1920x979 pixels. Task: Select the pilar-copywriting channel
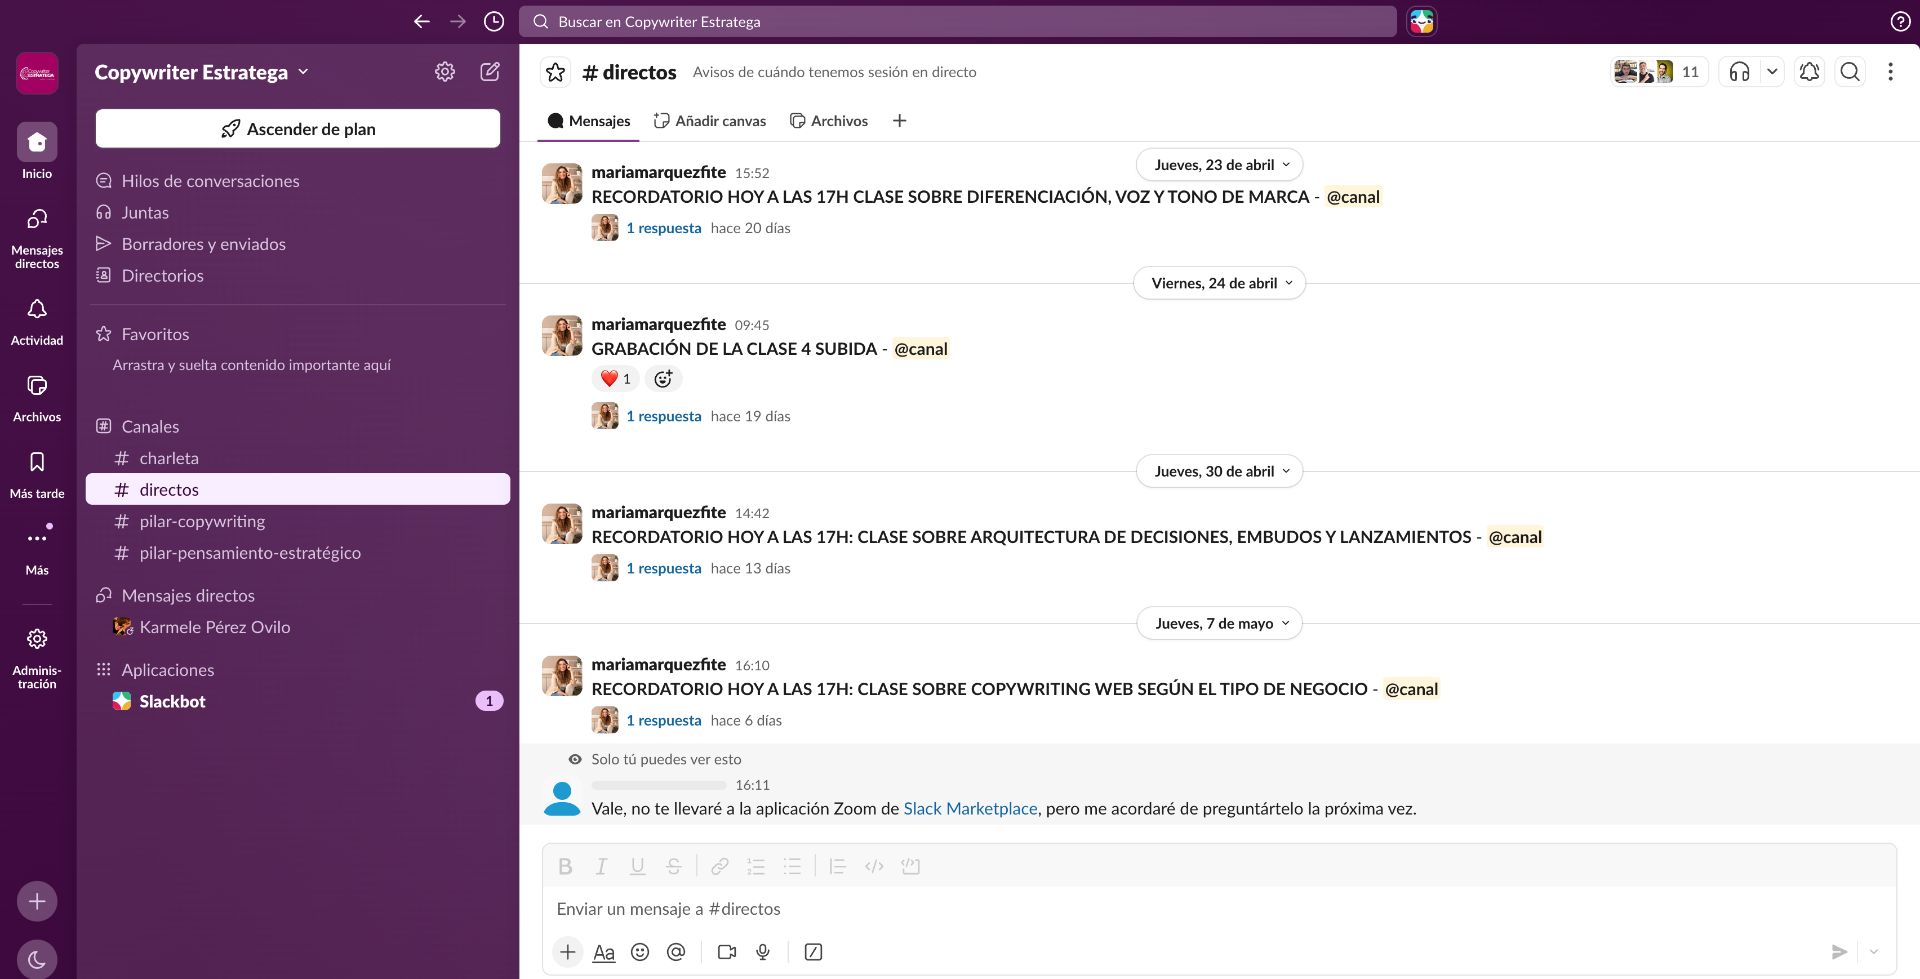coord(298,521)
